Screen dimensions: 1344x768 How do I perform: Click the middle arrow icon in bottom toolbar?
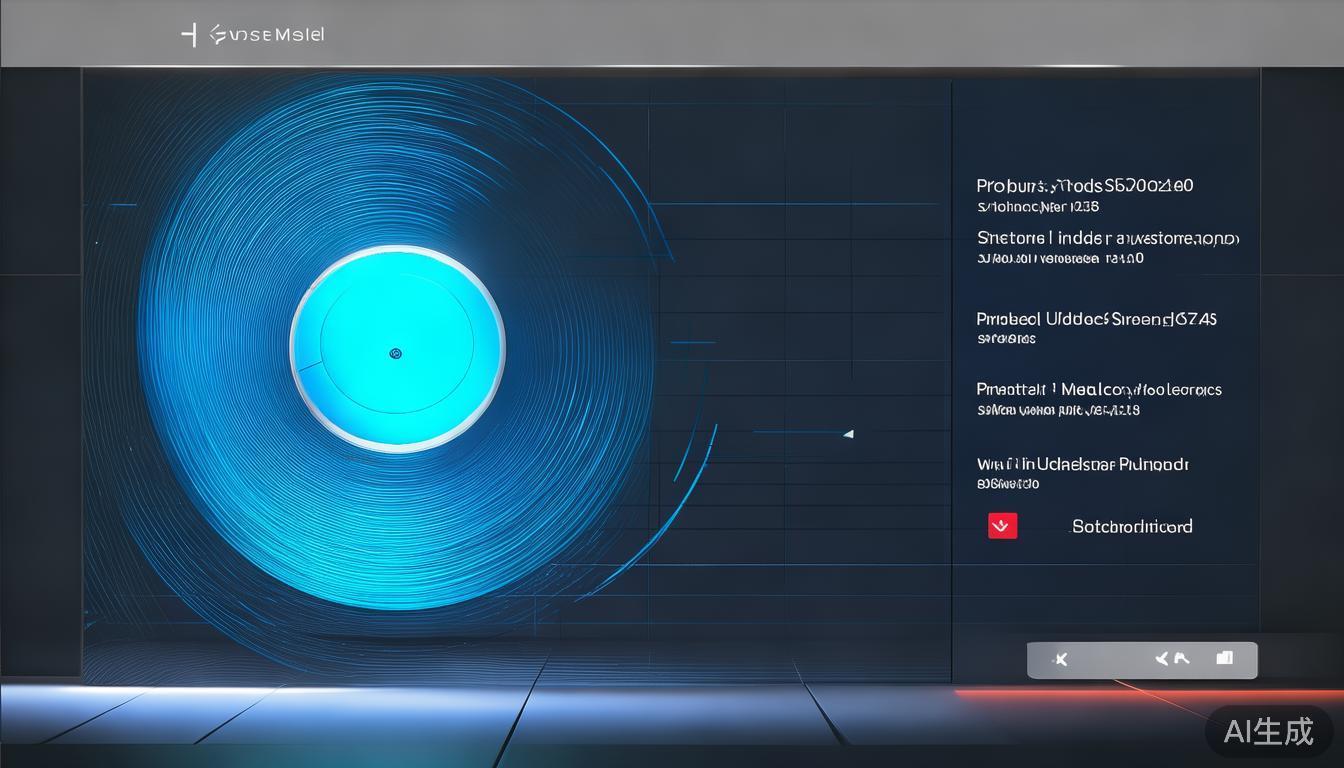1171,659
